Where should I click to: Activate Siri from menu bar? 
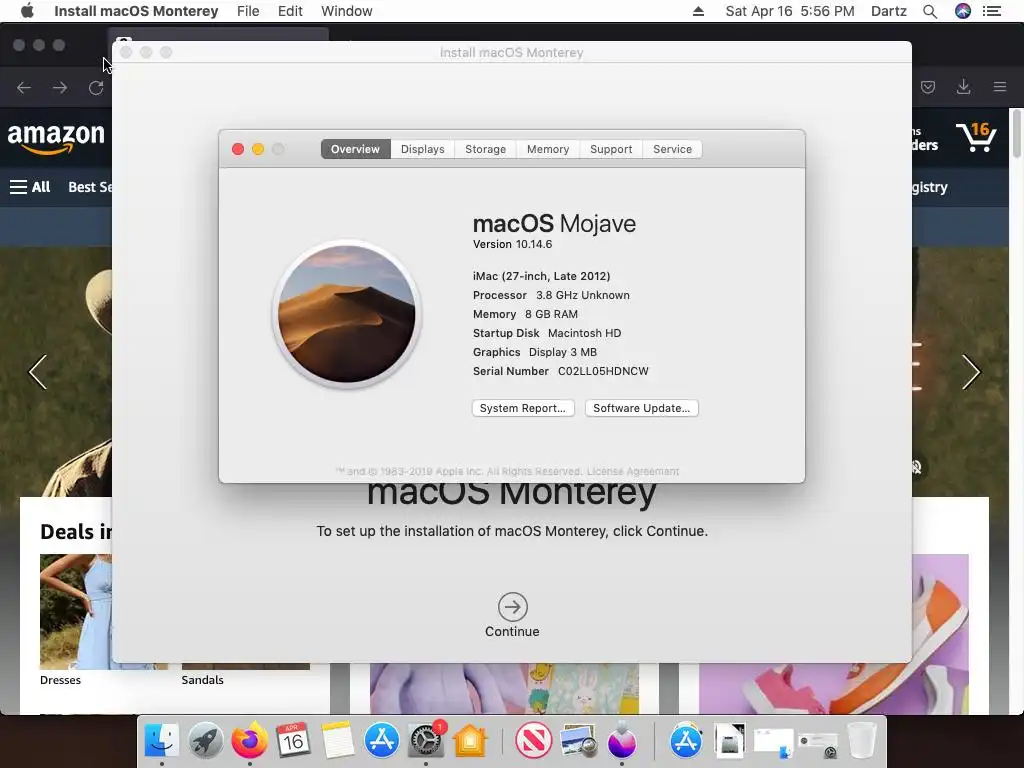tap(963, 11)
